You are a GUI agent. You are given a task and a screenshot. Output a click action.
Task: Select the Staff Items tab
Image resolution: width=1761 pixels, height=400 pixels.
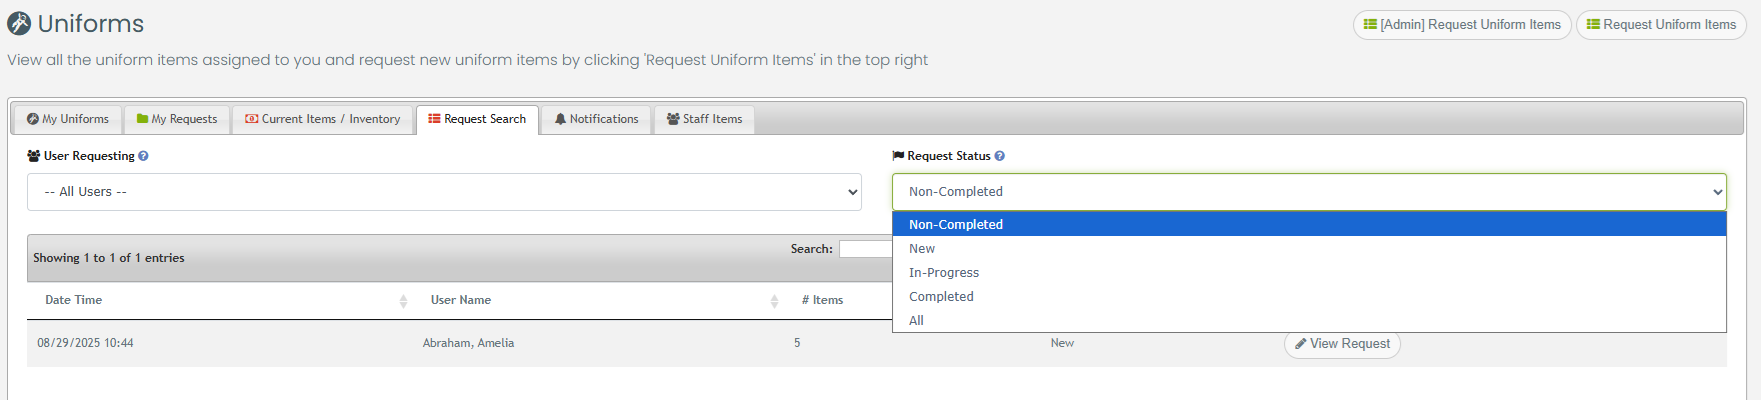[x=705, y=119]
